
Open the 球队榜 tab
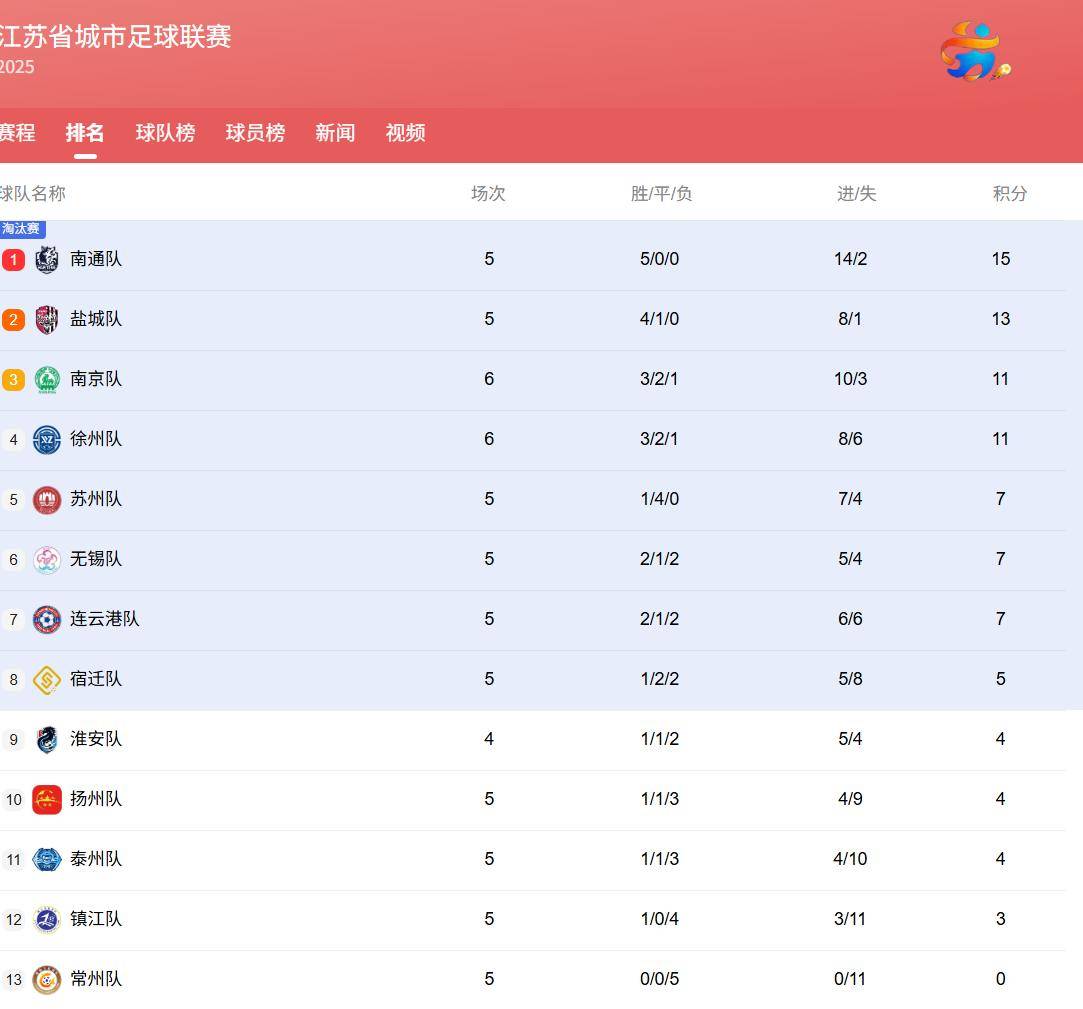165,133
